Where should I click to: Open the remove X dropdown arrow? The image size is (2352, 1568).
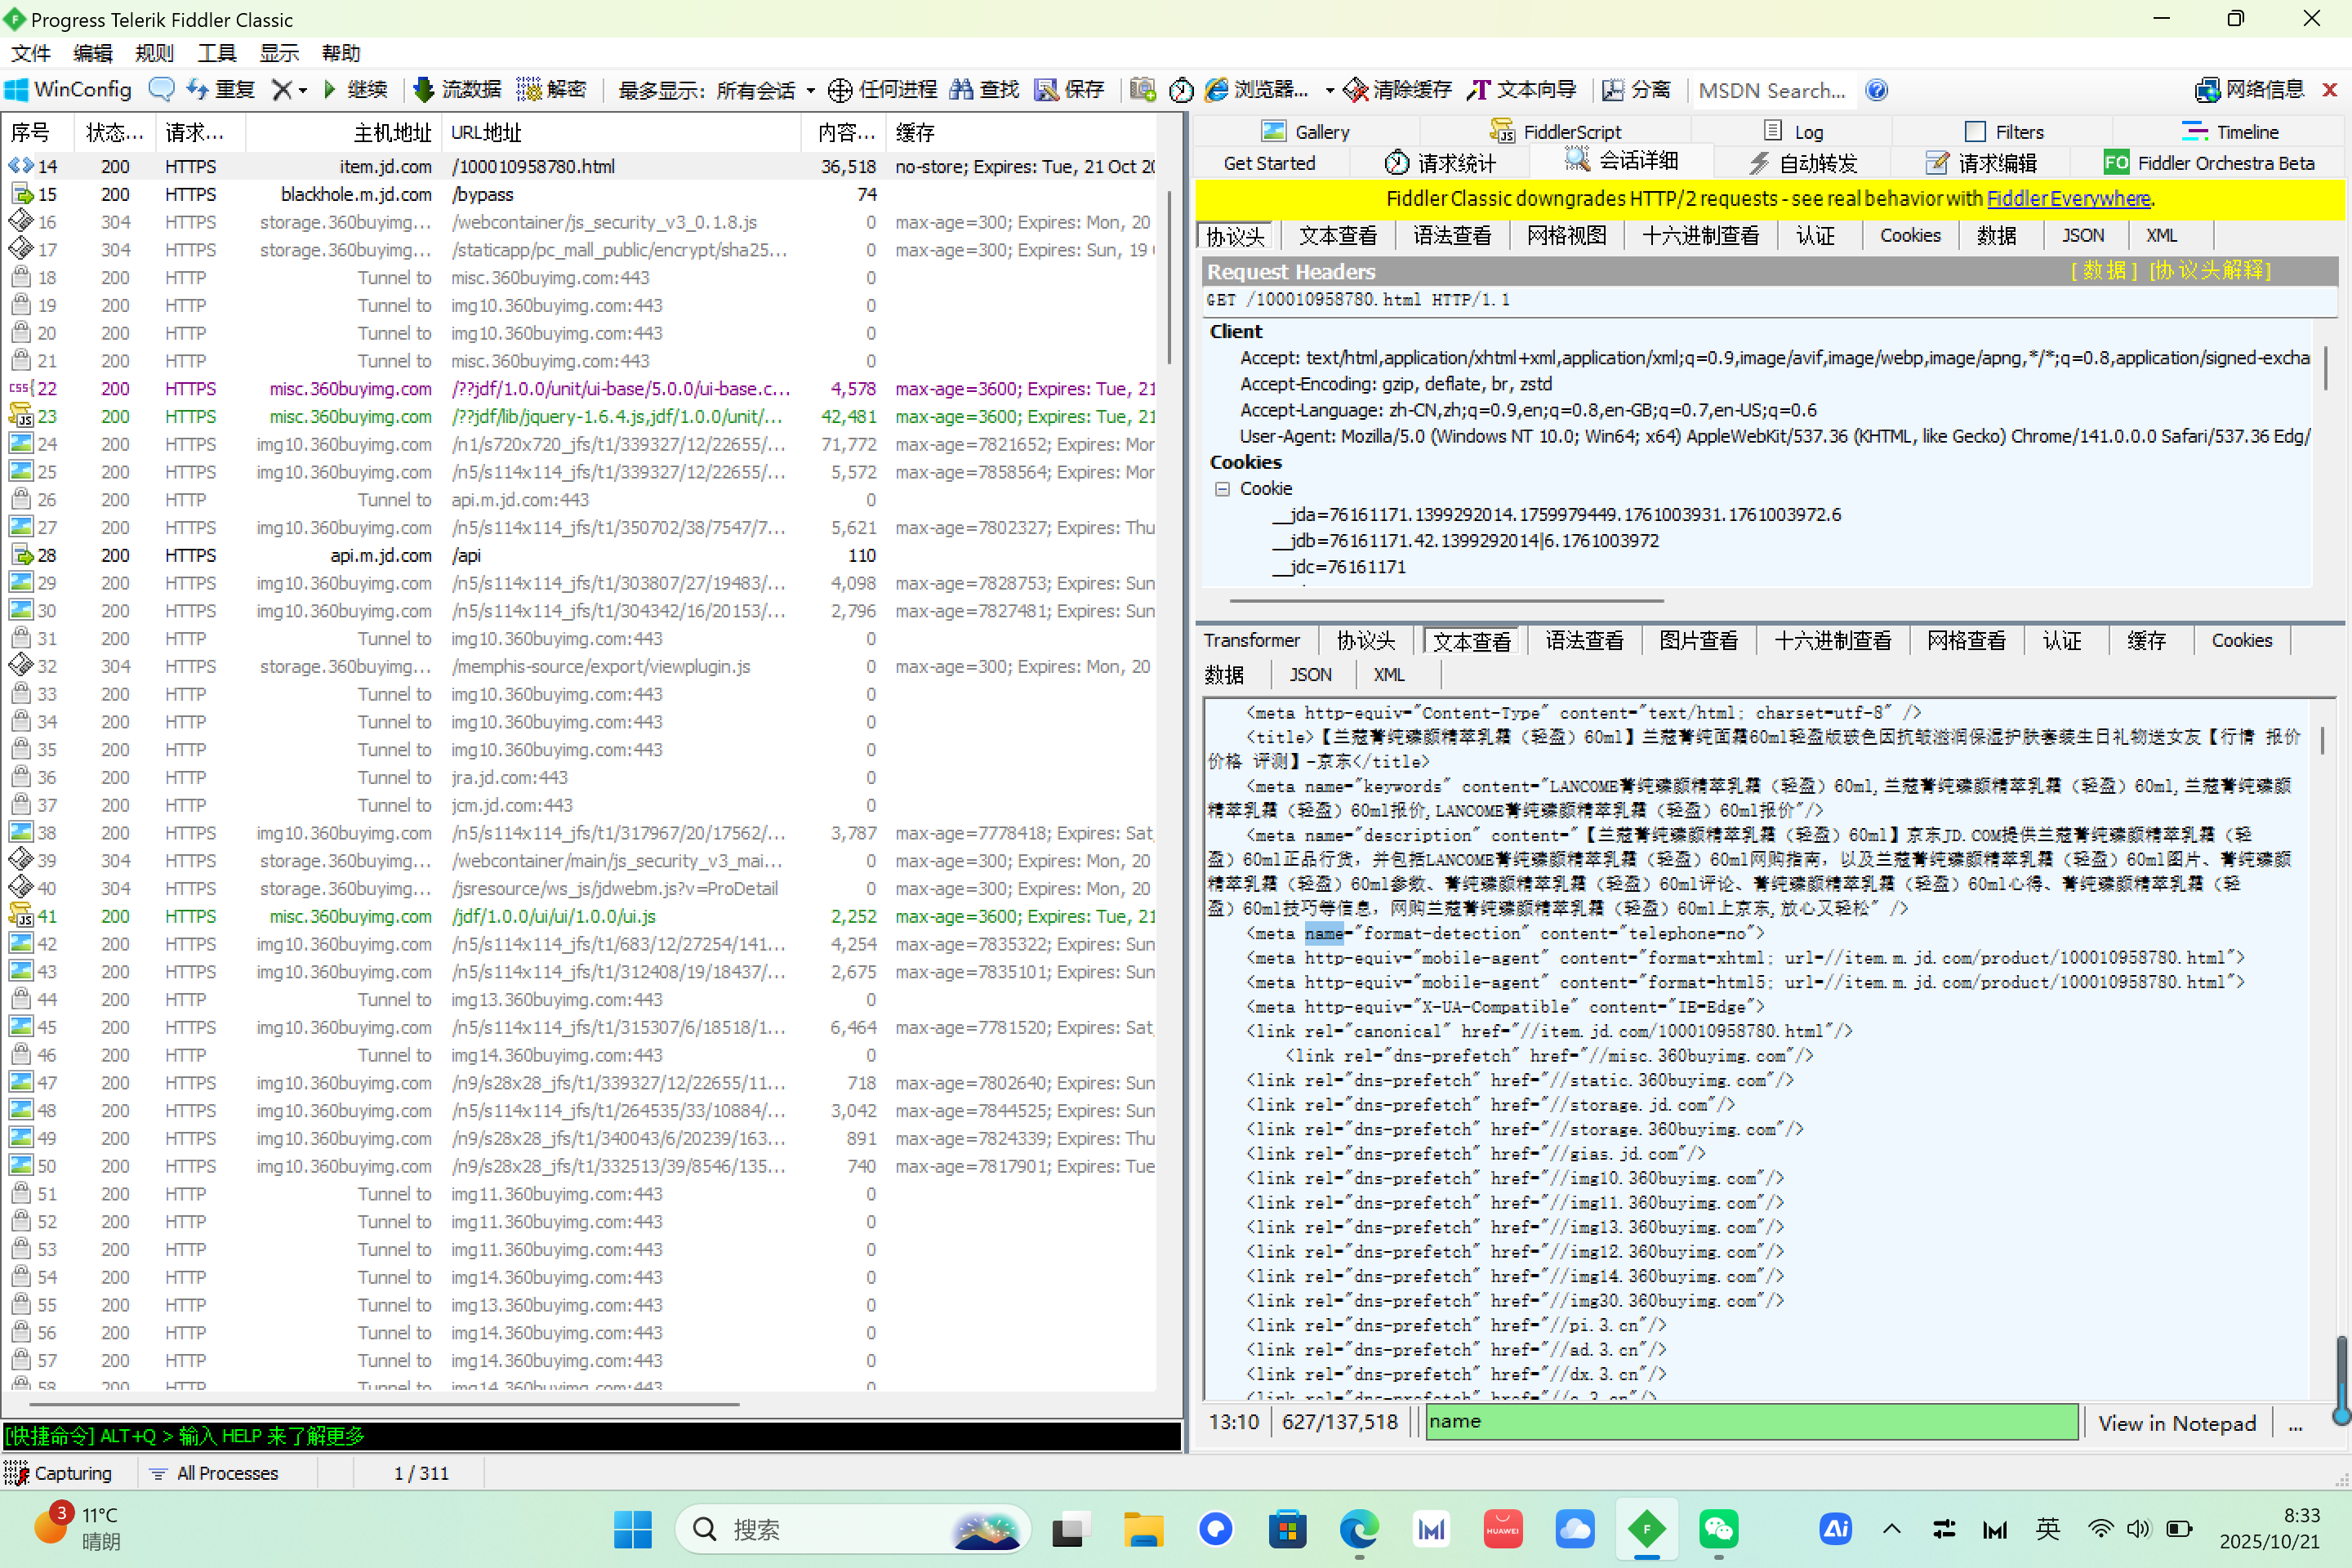pos(302,91)
